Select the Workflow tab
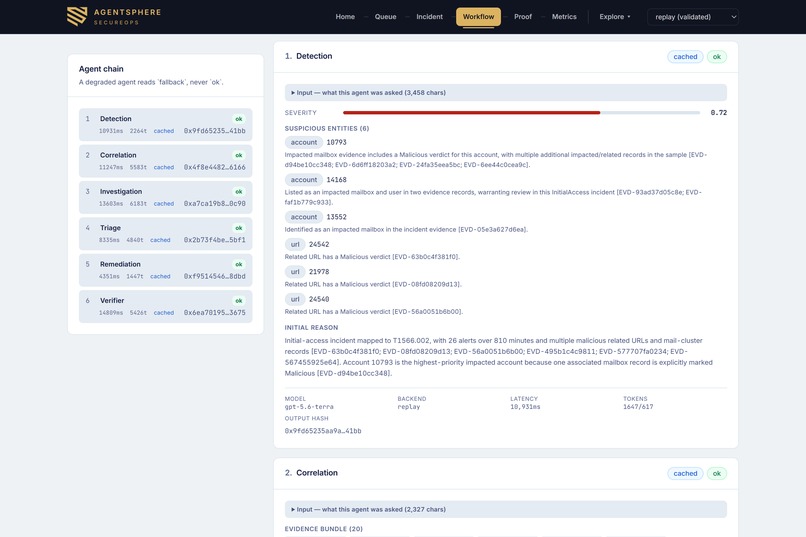The image size is (806, 537). (x=478, y=16)
